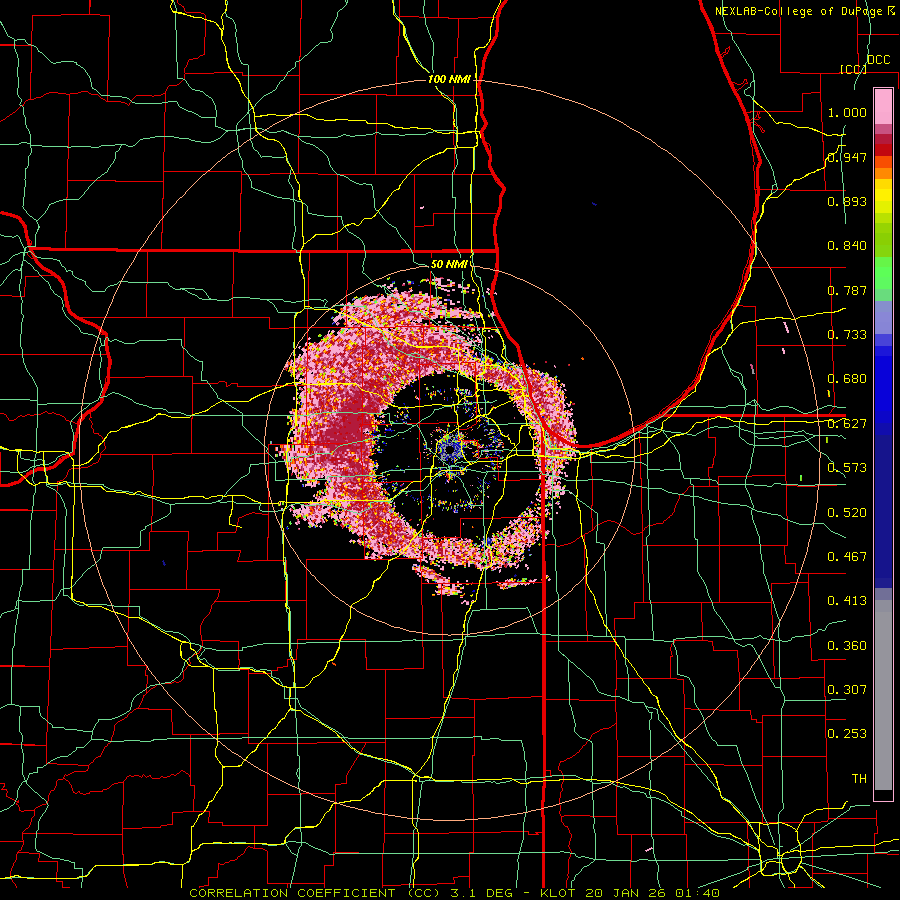Pick the light pink segment of color bar
The height and width of the screenshot is (900, 900).
[x=883, y=106]
